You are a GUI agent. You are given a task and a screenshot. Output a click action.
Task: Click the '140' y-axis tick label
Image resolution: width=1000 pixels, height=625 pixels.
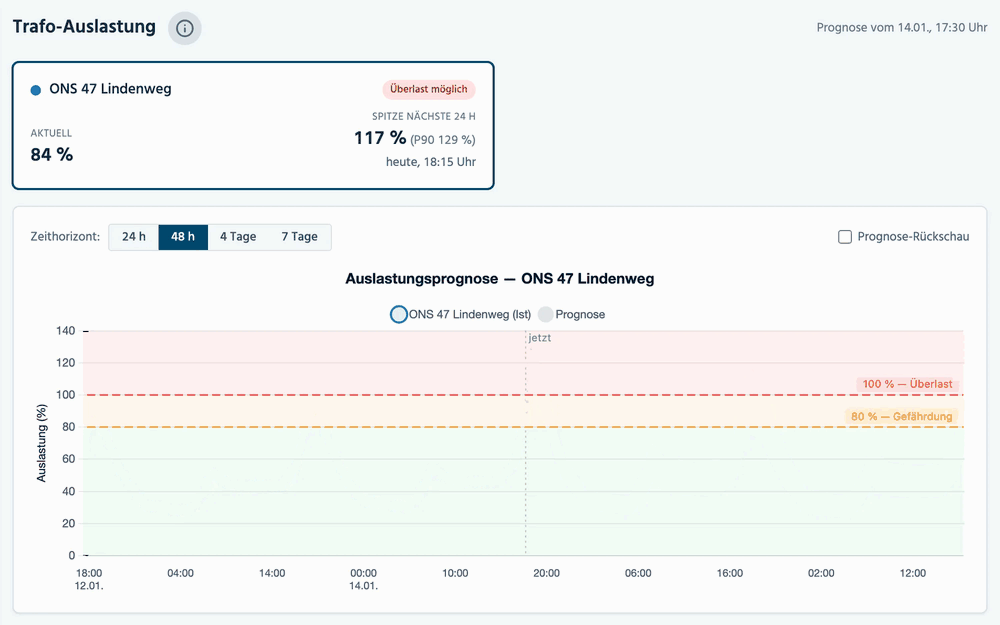coord(66,331)
